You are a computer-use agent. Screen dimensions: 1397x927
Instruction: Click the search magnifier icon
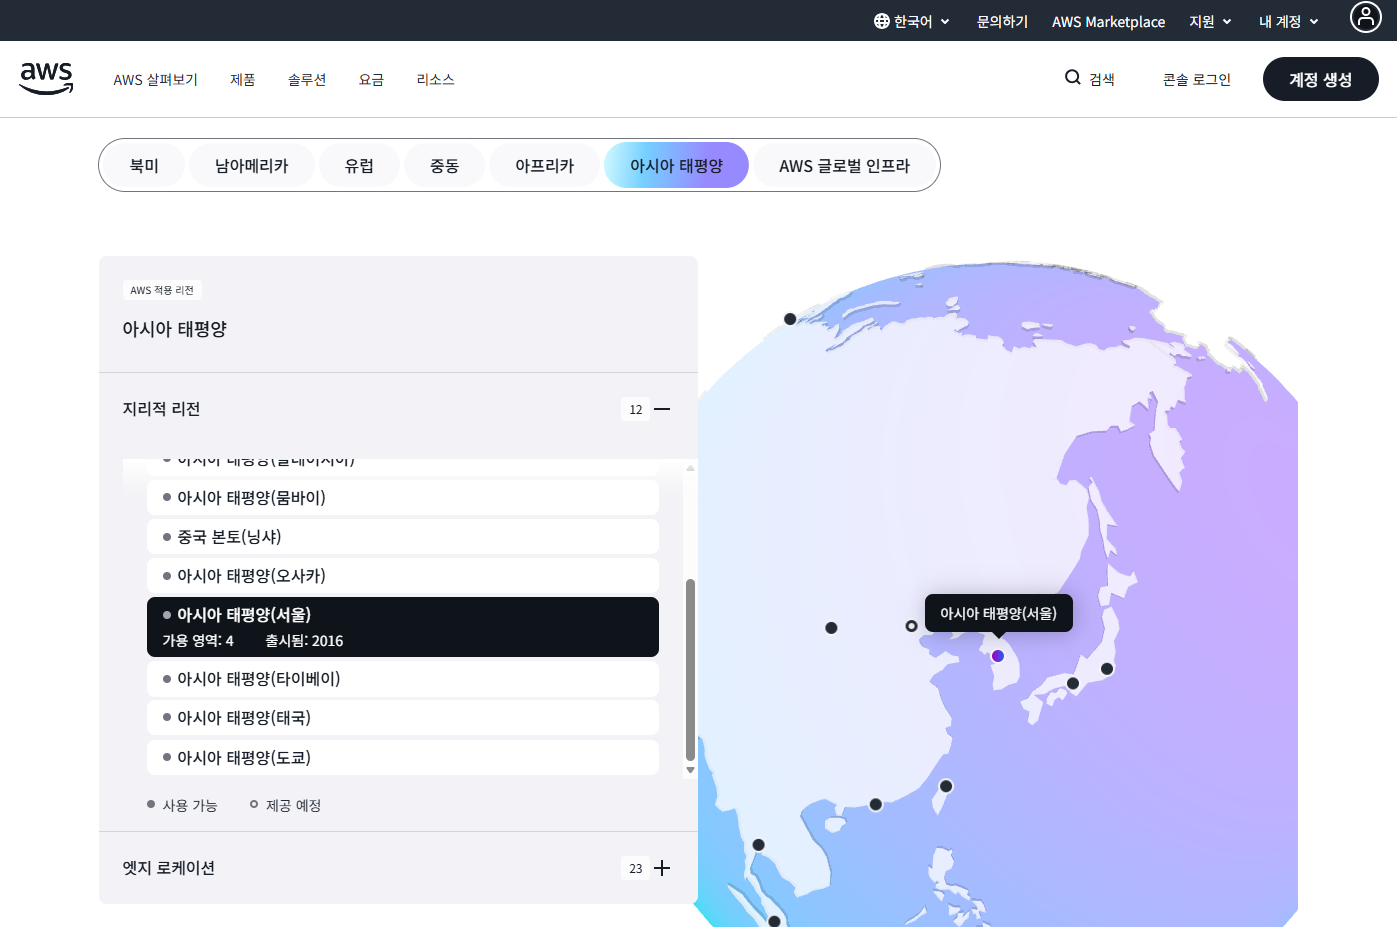pos(1072,77)
